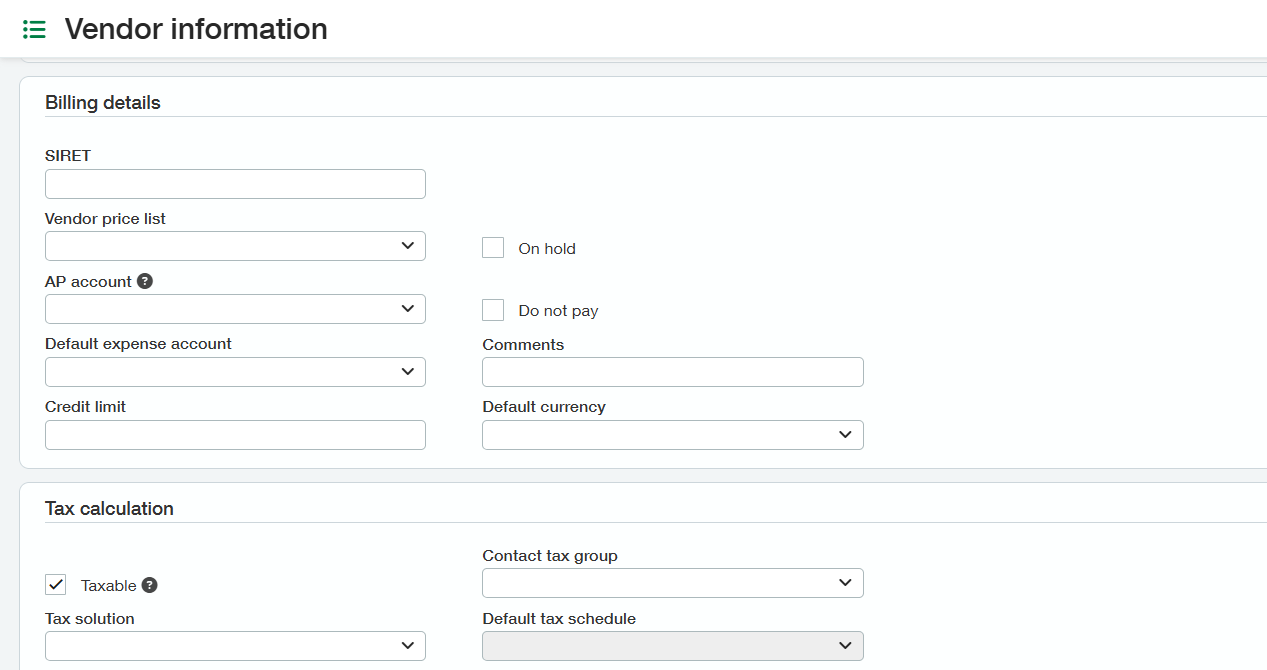Uncheck the Taxable checkbox

point(56,585)
